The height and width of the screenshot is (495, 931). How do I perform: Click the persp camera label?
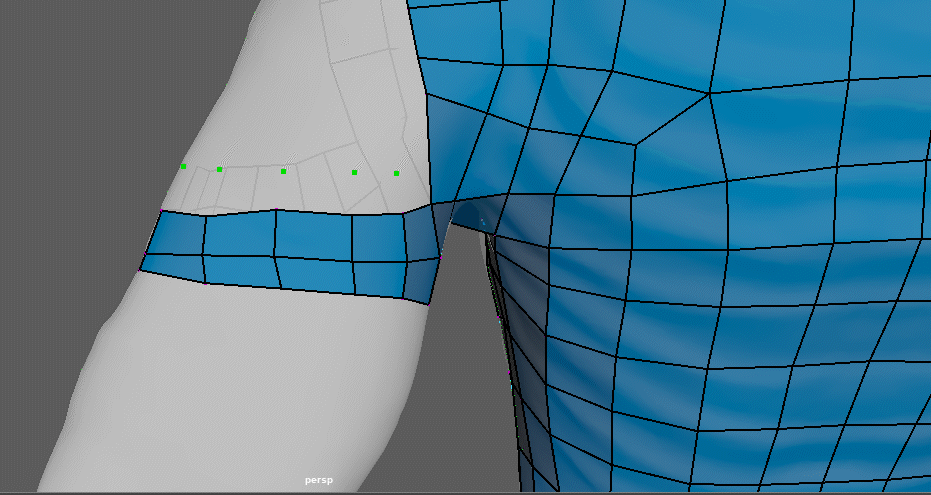point(318,481)
